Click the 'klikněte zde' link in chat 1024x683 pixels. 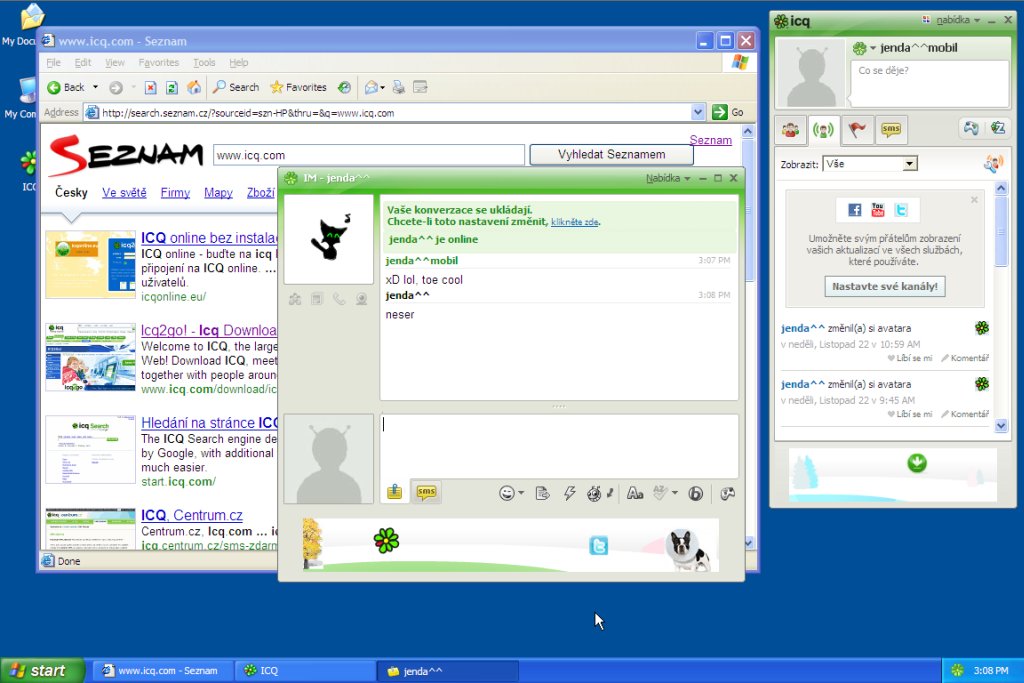[575, 222]
